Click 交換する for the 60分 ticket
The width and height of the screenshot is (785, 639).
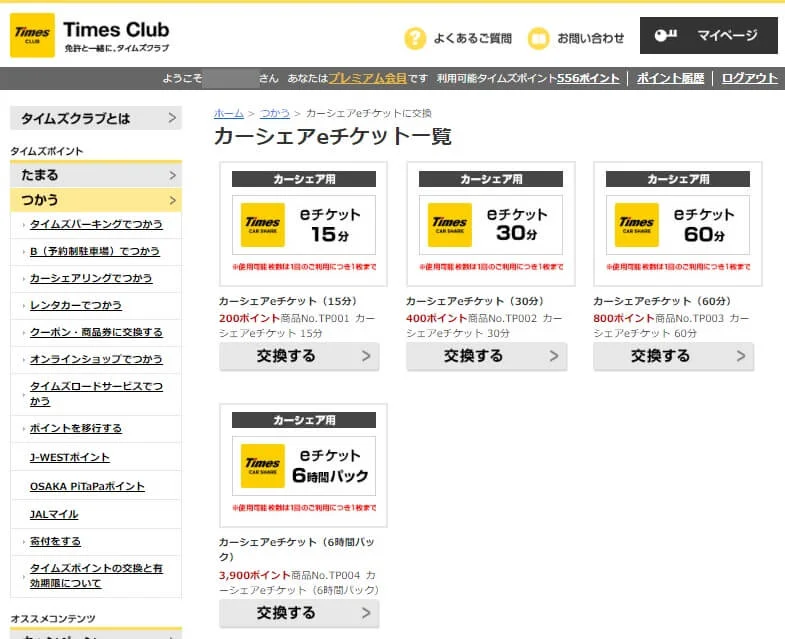[674, 357]
